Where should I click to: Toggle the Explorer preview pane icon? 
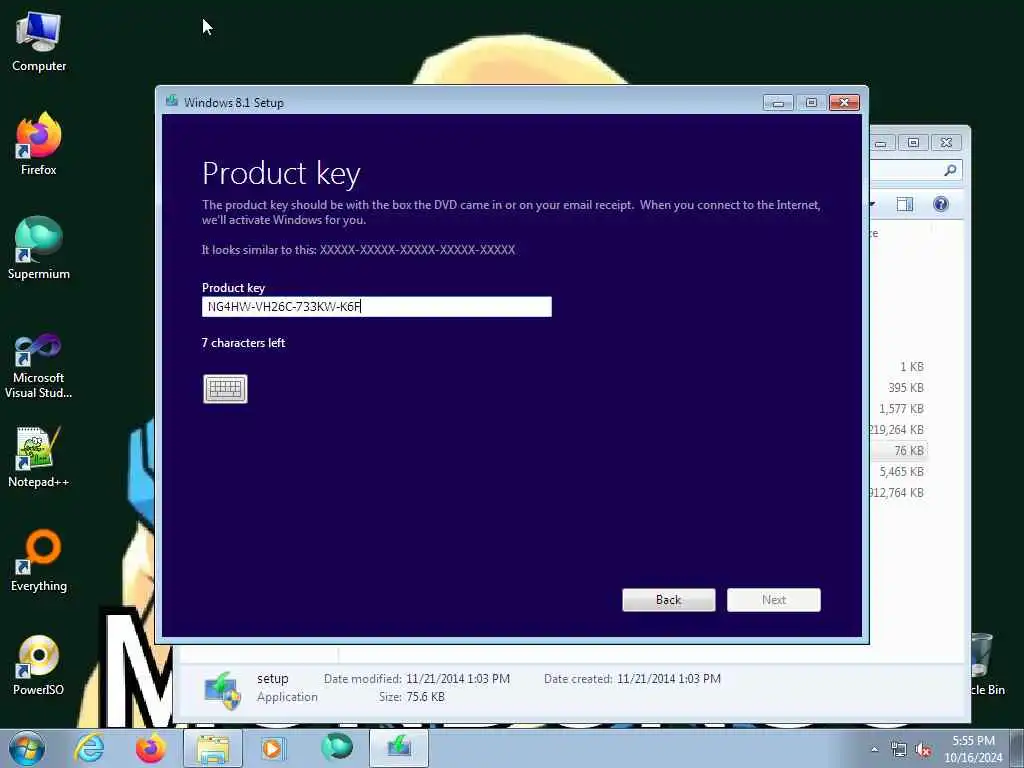click(x=904, y=204)
